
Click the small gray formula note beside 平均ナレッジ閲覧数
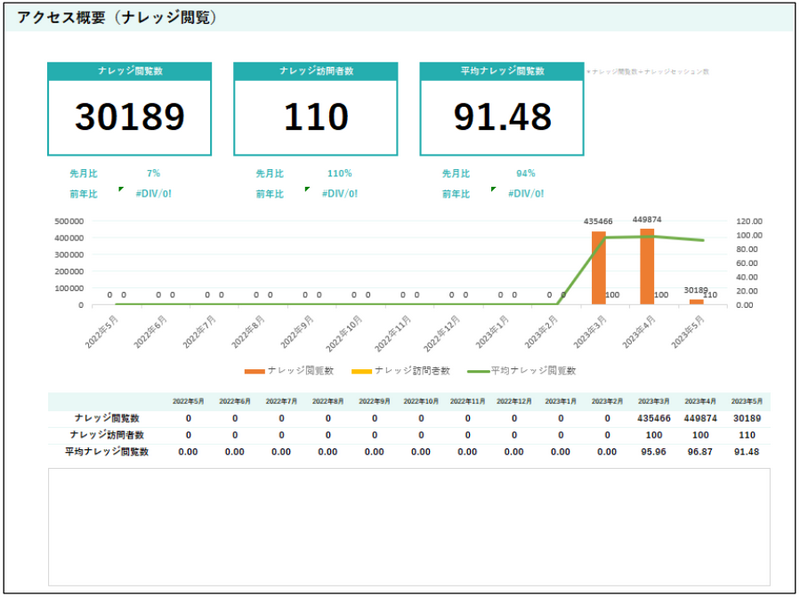coord(648,72)
